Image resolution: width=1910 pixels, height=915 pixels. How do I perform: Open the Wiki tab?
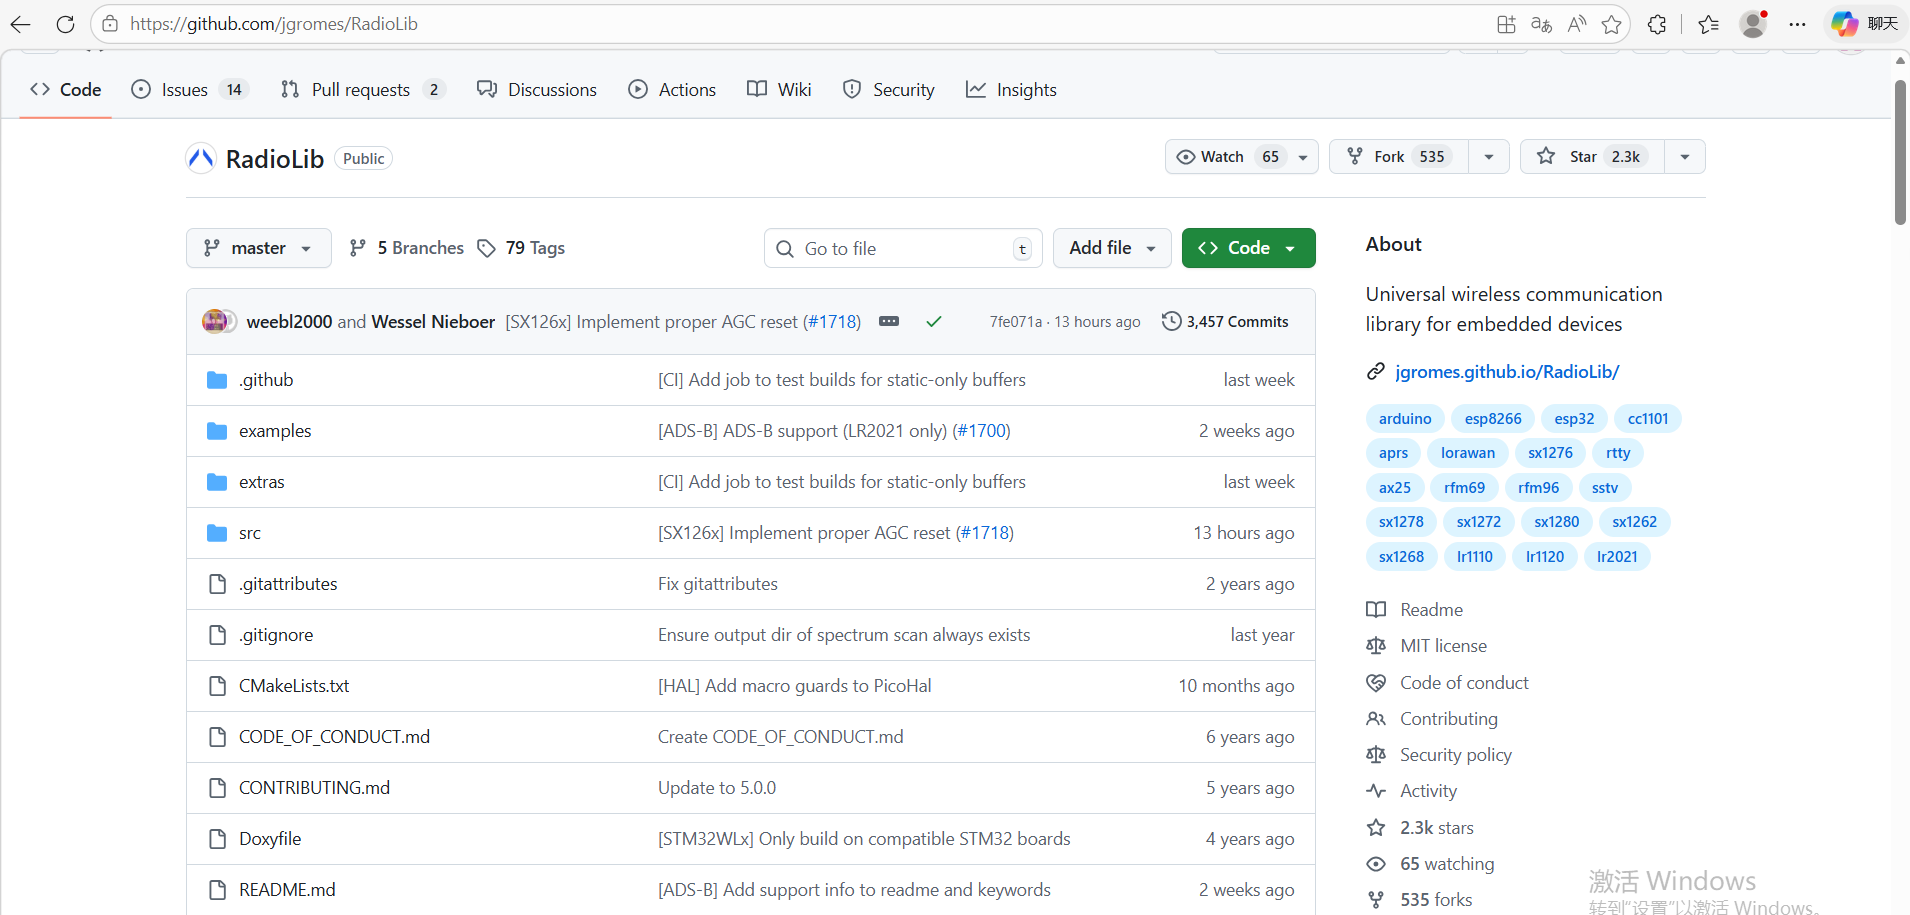779,90
